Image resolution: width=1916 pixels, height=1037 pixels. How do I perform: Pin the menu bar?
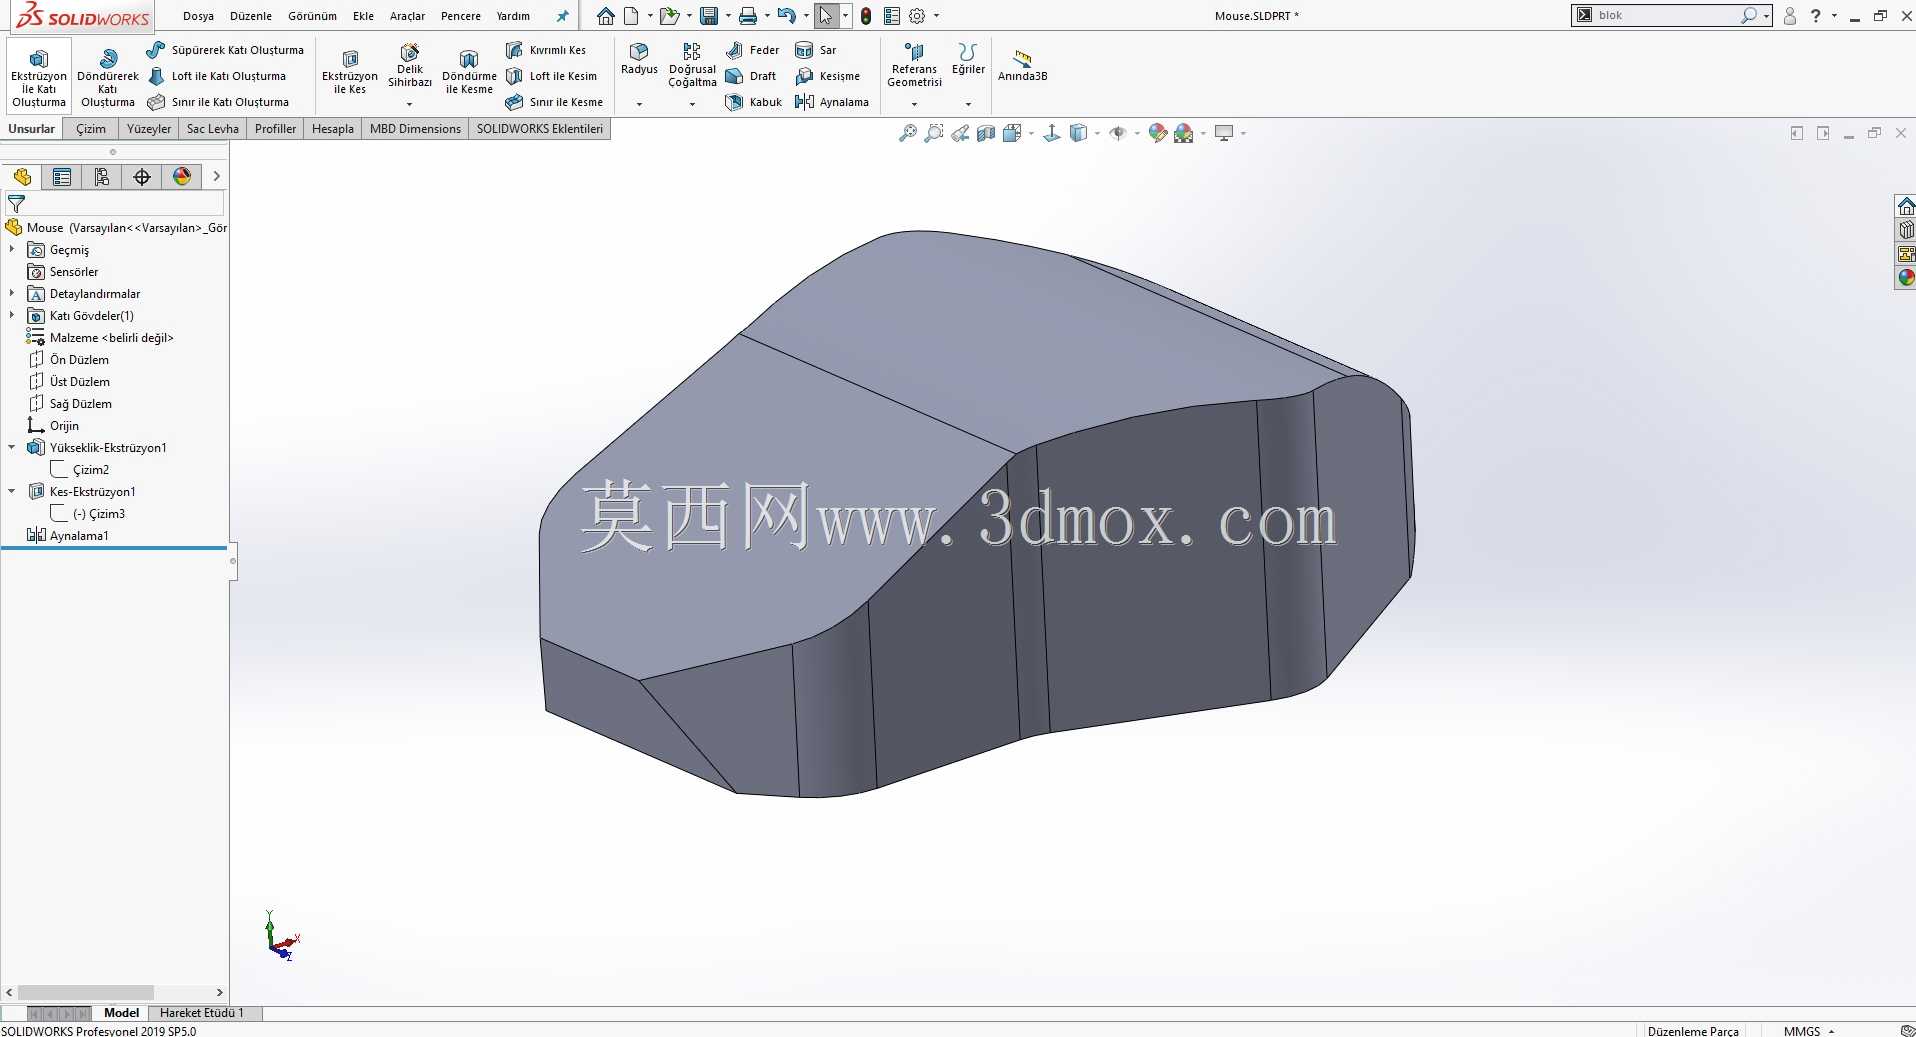pyautogui.click(x=562, y=16)
